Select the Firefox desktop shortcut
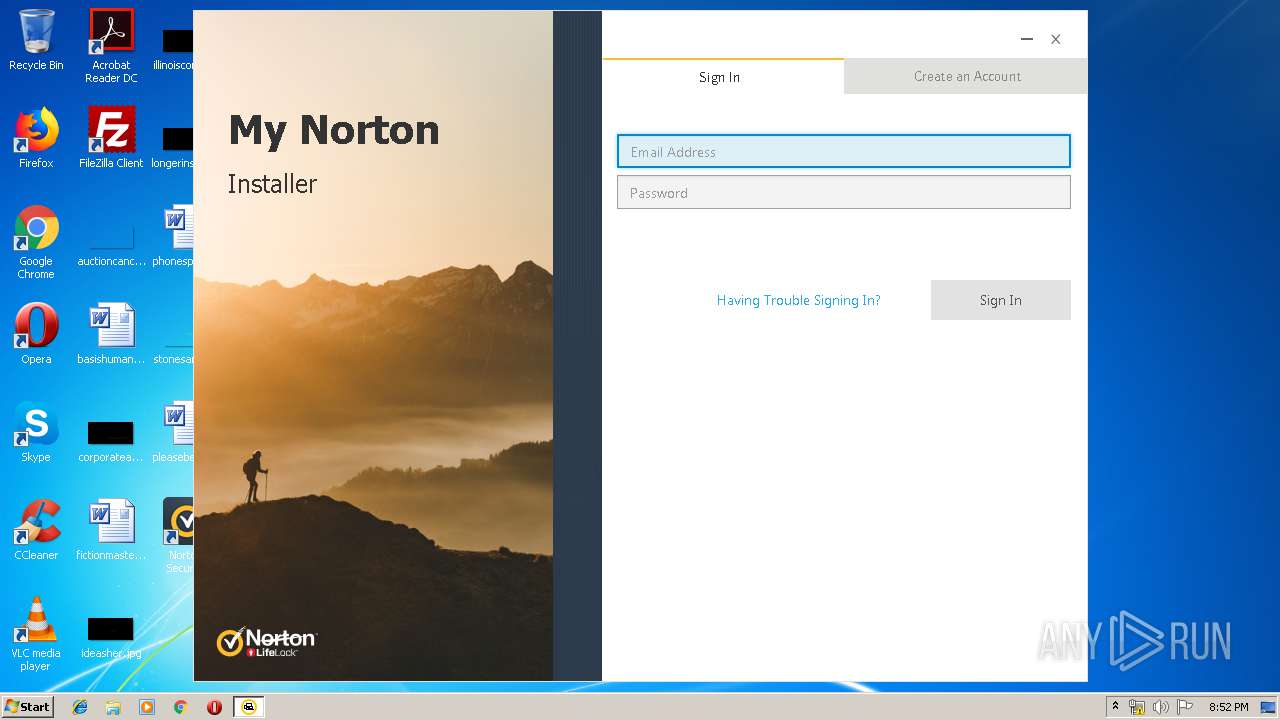This screenshot has width=1280, height=720. (36, 138)
